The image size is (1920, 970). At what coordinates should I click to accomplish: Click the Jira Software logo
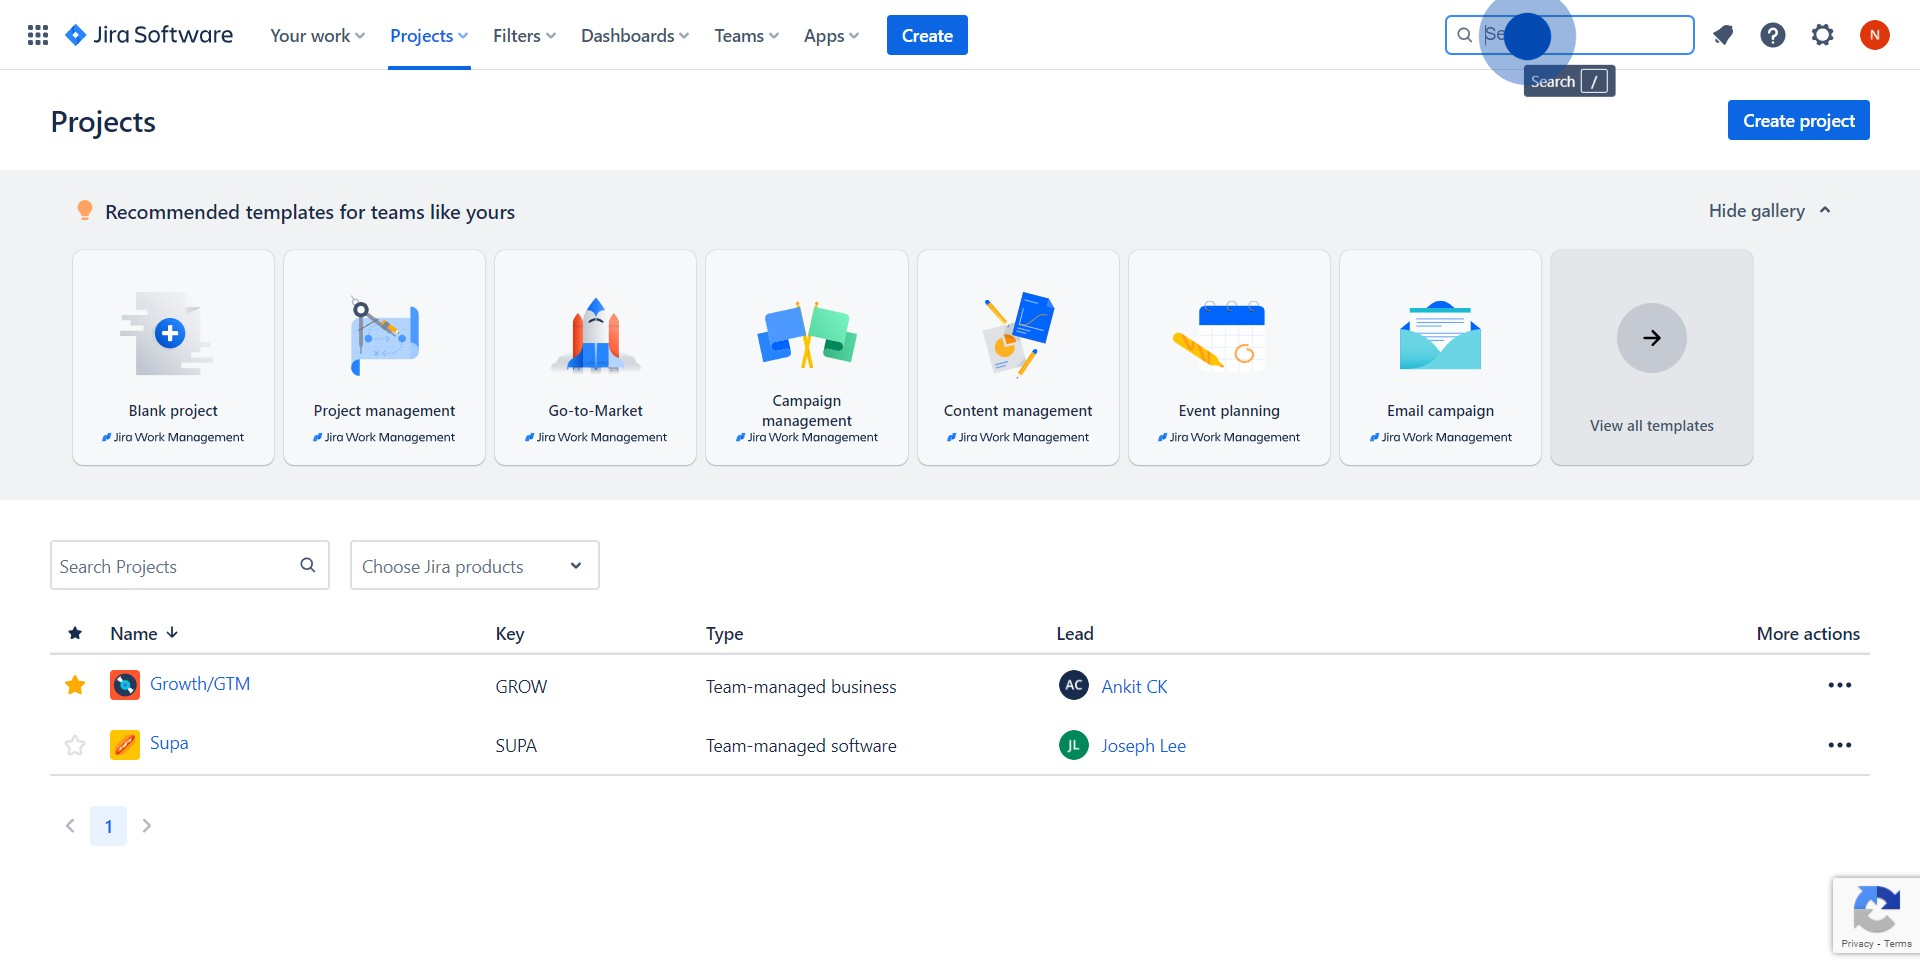tap(149, 35)
